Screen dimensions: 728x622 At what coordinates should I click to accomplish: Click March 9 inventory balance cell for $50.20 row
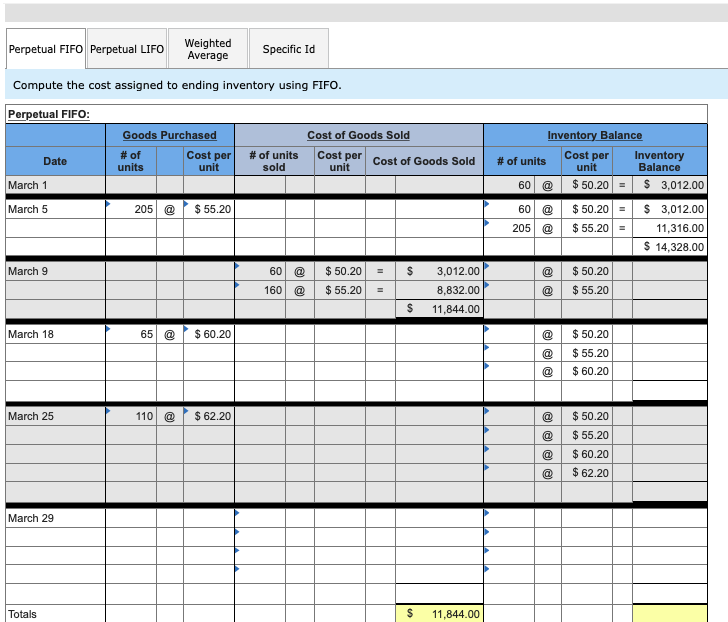[670, 271]
